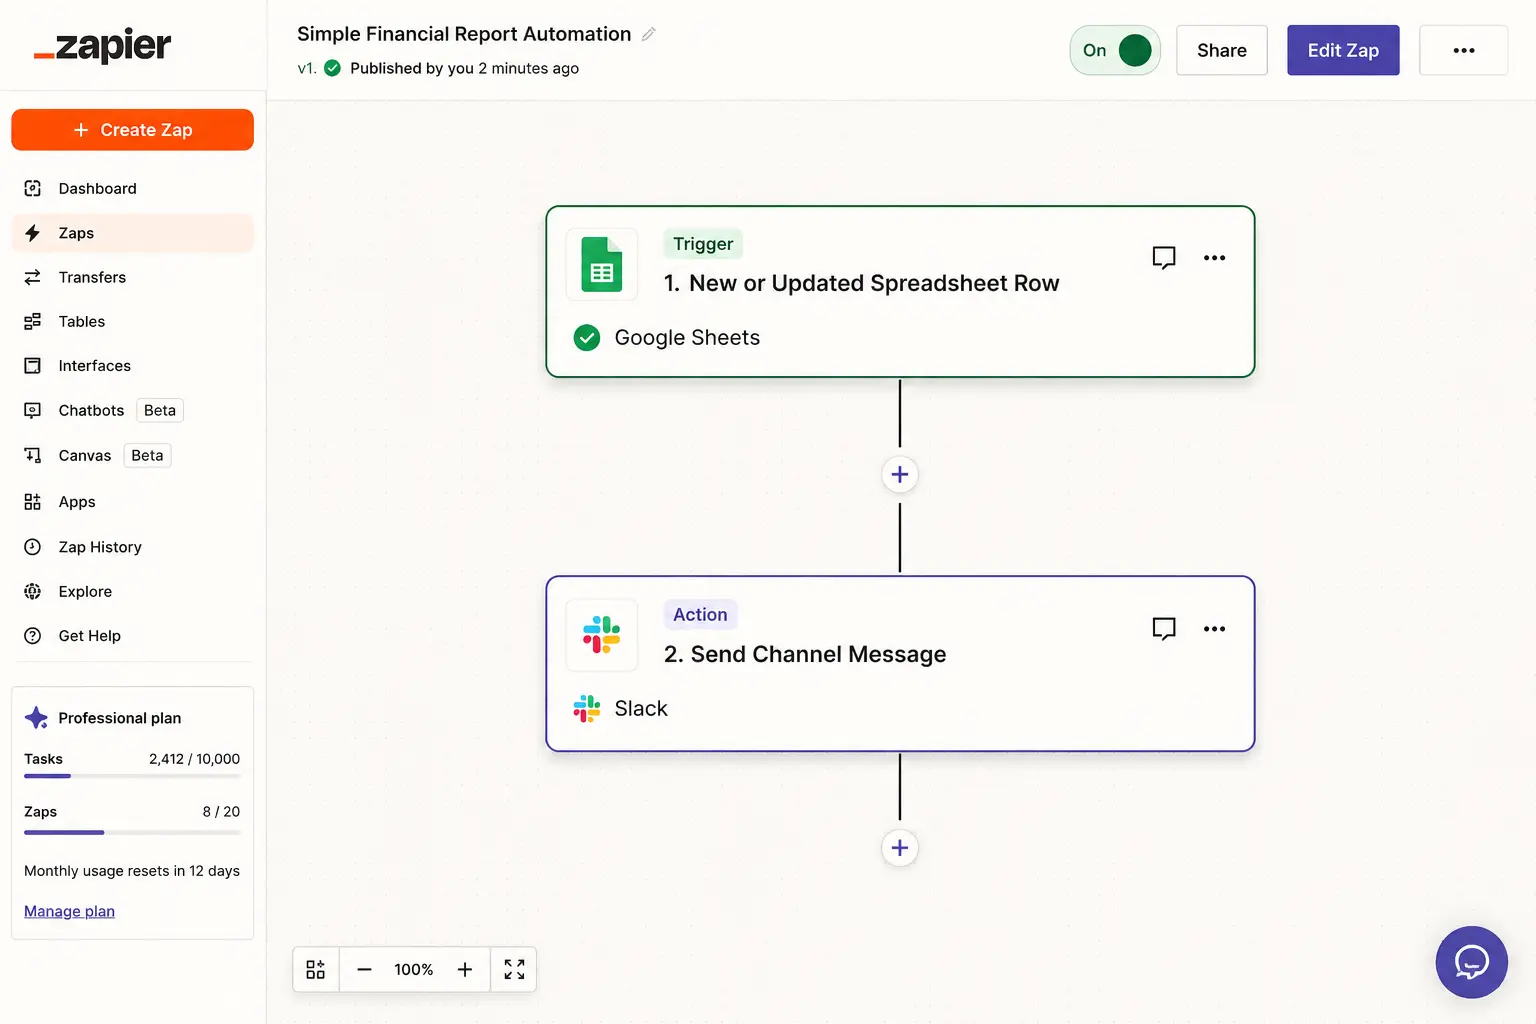Click the Manage plan link

point(69,911)
